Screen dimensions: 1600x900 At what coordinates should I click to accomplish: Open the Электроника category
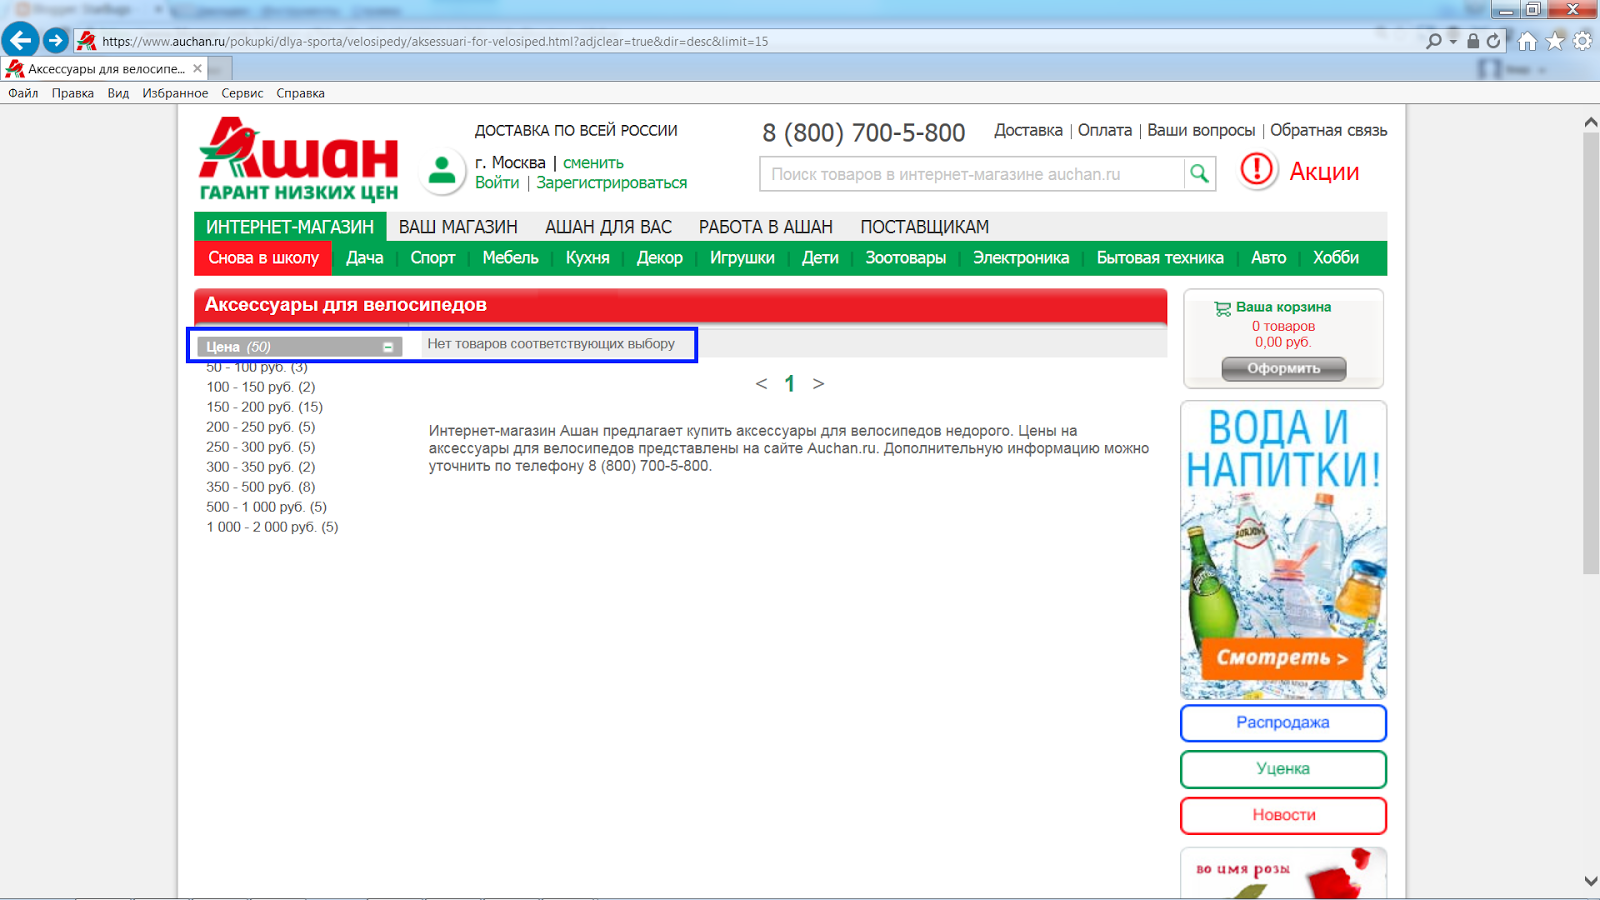(1021, 258)
